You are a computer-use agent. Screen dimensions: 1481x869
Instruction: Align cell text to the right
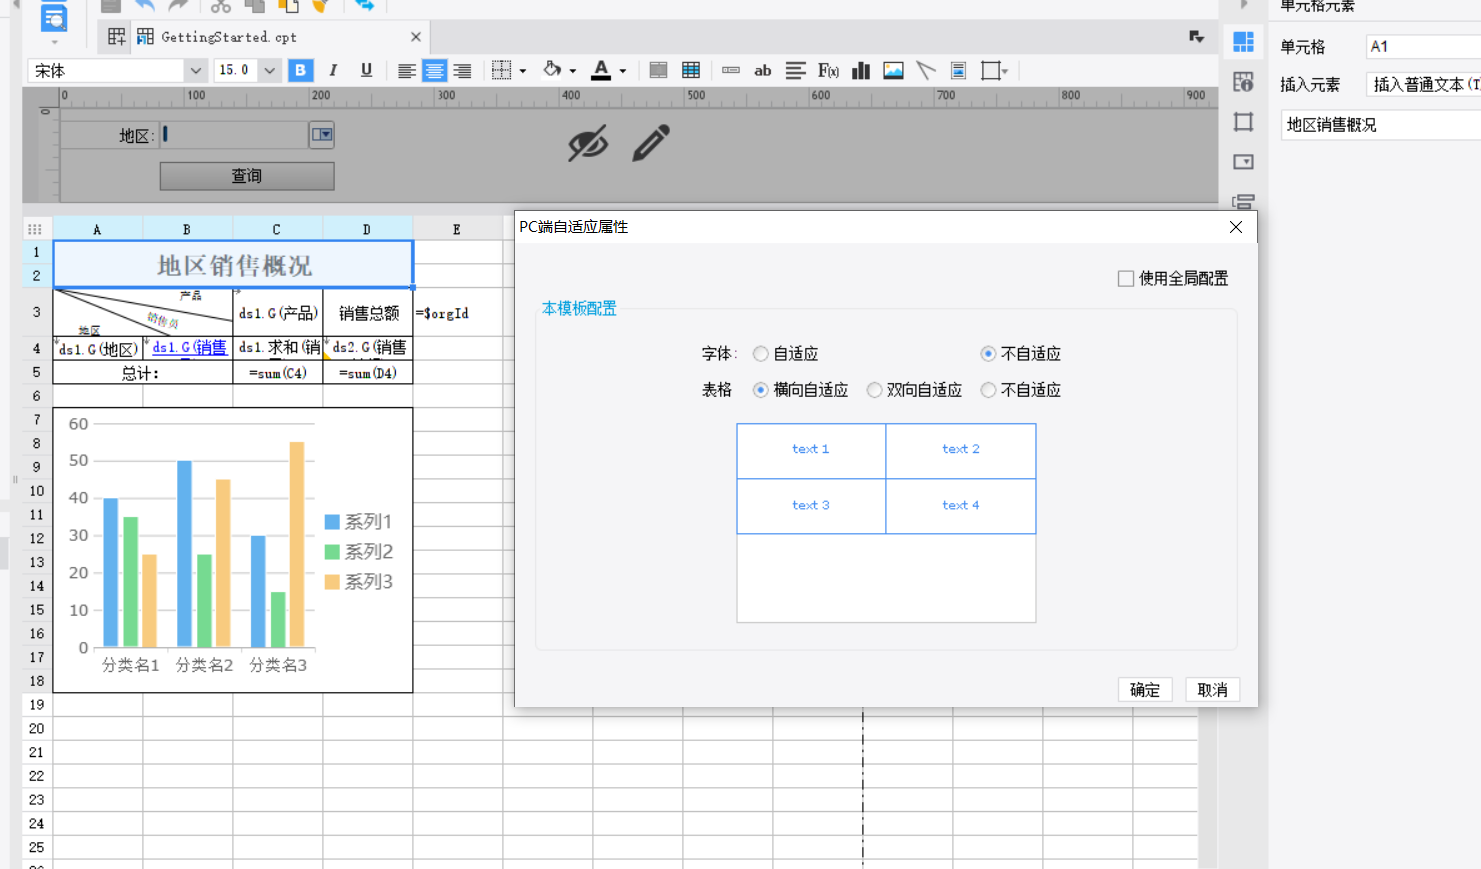coord(462,70)
